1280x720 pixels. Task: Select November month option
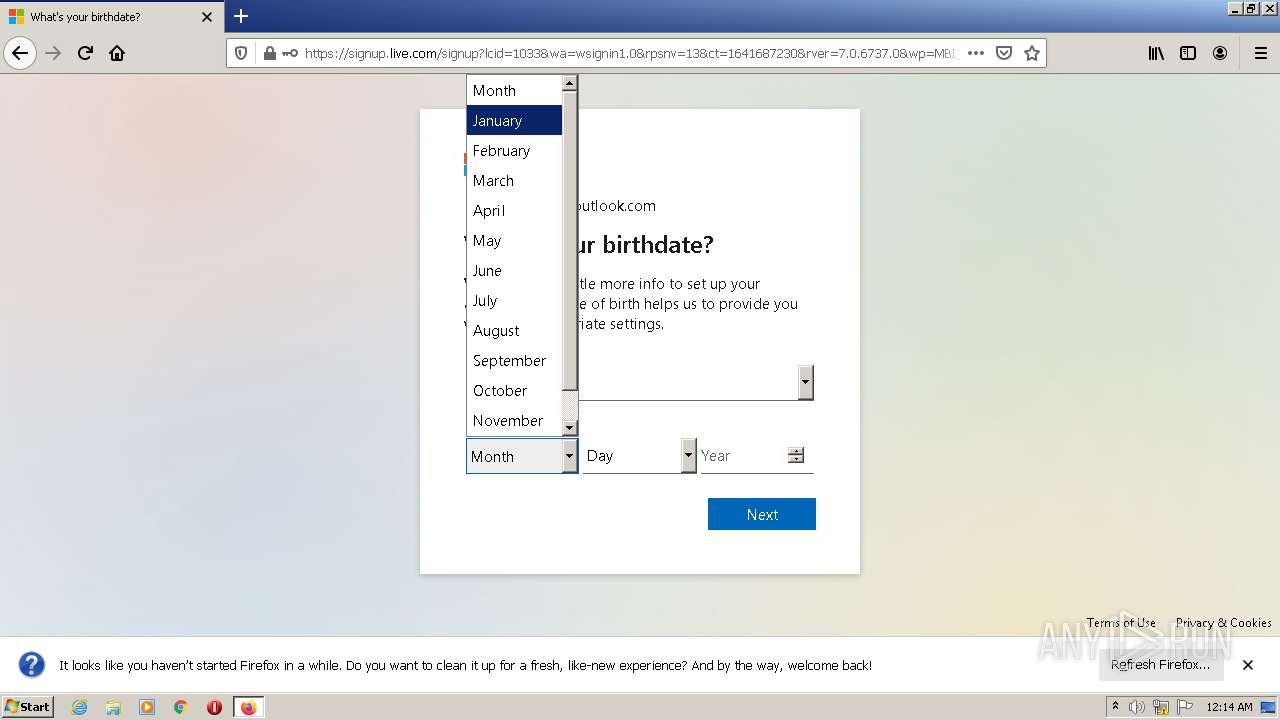(x=514, y=420)
